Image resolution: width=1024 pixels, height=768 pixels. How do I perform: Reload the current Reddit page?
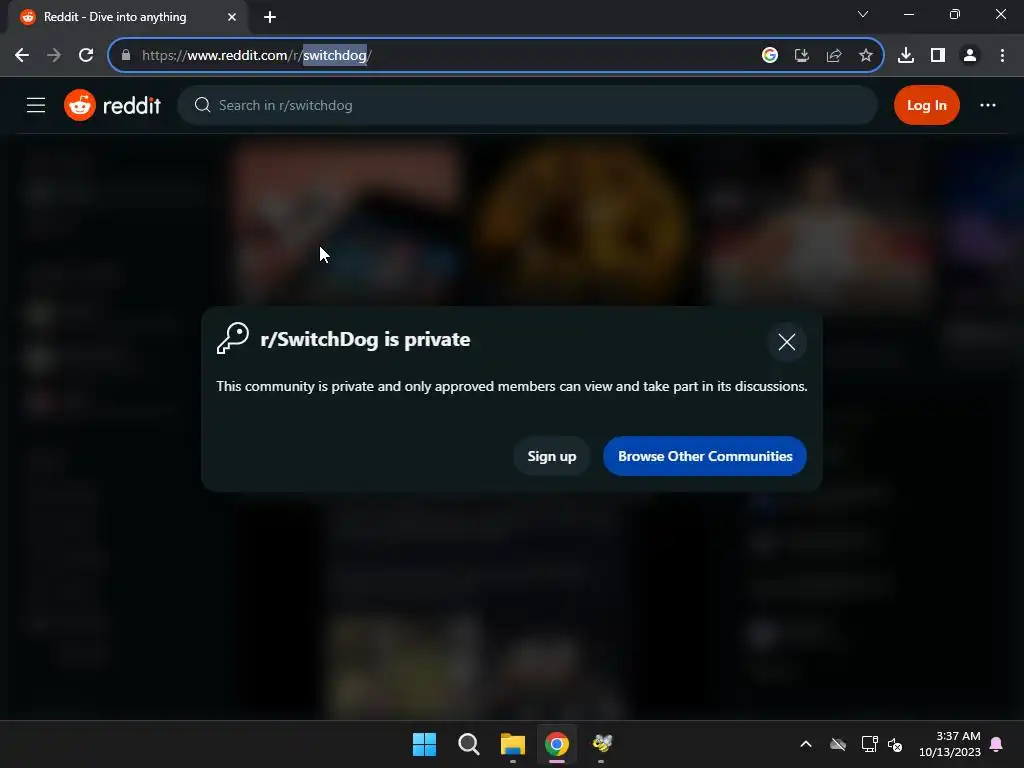click(x=86, y=56)
